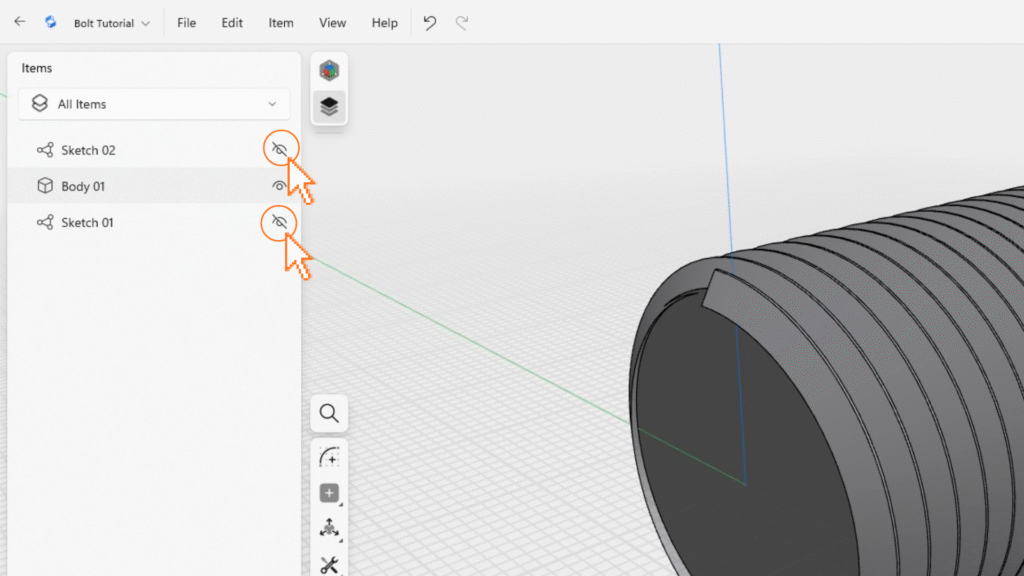Open the File menu
1024x576 pixels.
click(x=186, y=23)
